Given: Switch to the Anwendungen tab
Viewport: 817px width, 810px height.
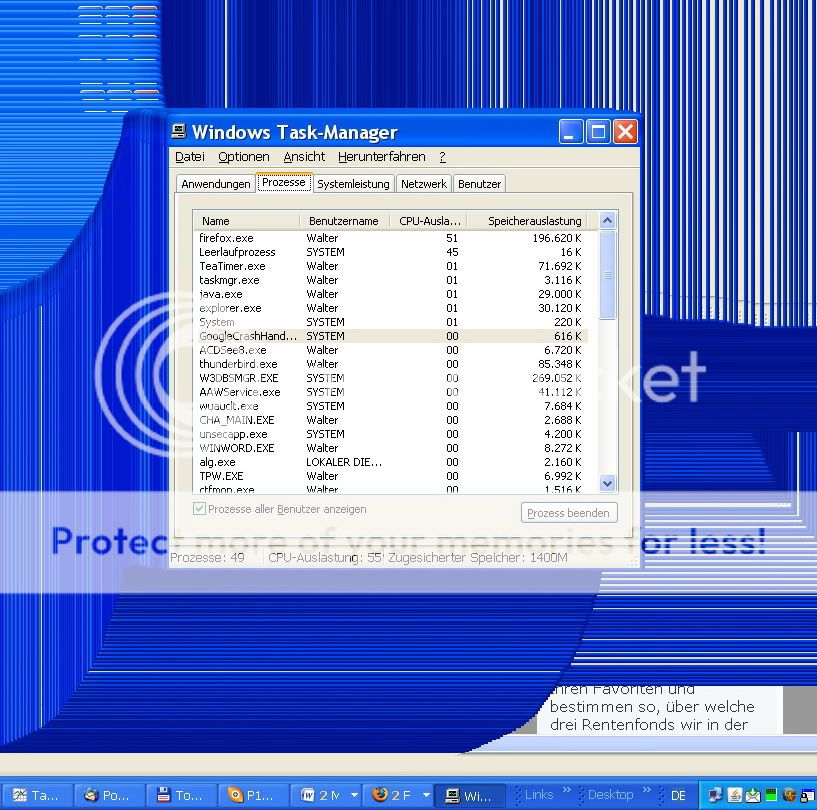Looking at the screenshot, I should pyautogui.click(x=216, y=184).
